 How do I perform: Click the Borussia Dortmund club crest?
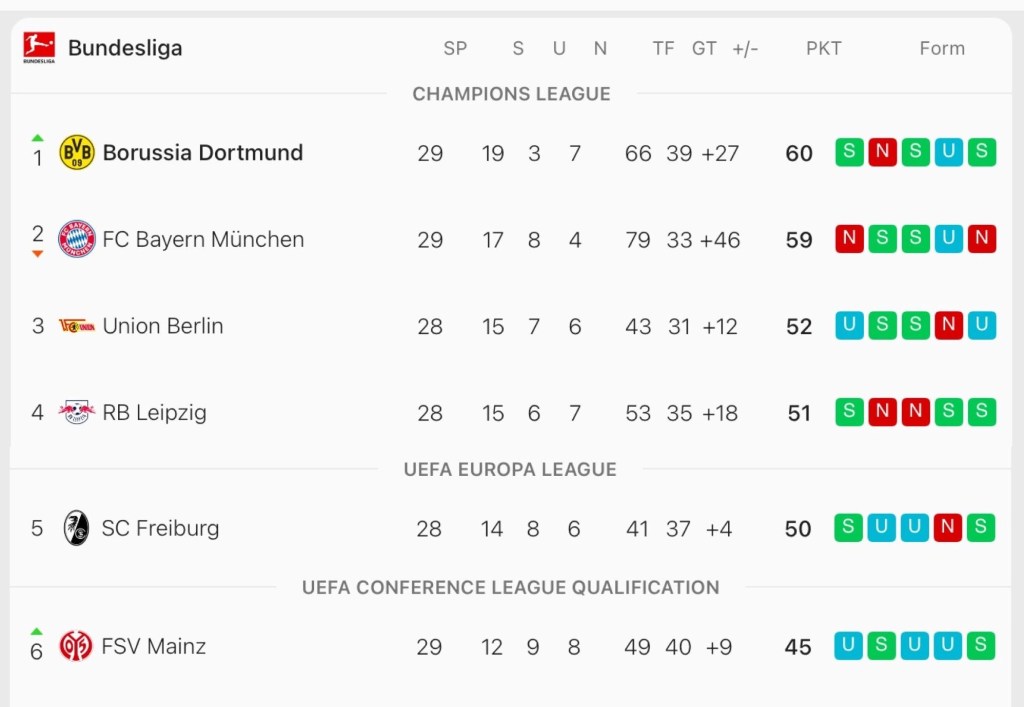coord(77,153)
